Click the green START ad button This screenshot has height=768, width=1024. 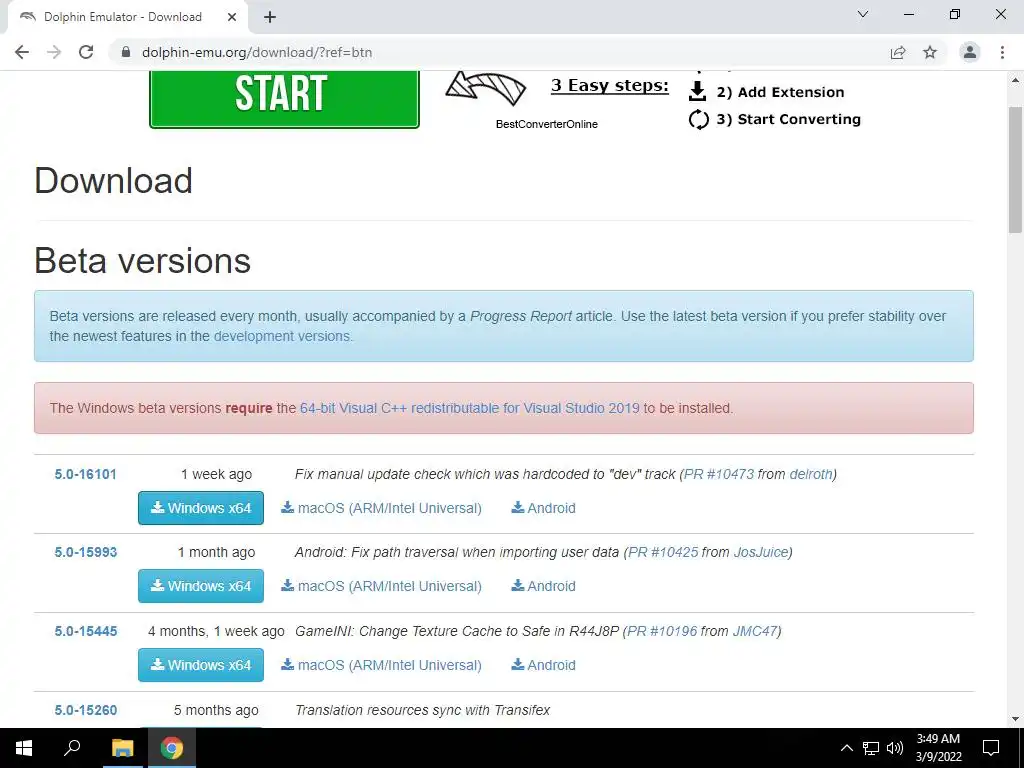click(x=284, y=98)
